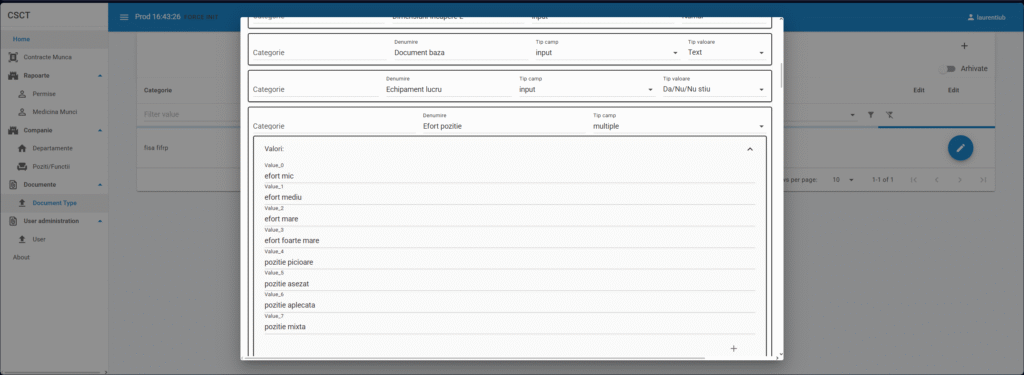Click Value_4 field pozitie picioare

[x=509, y=262]
